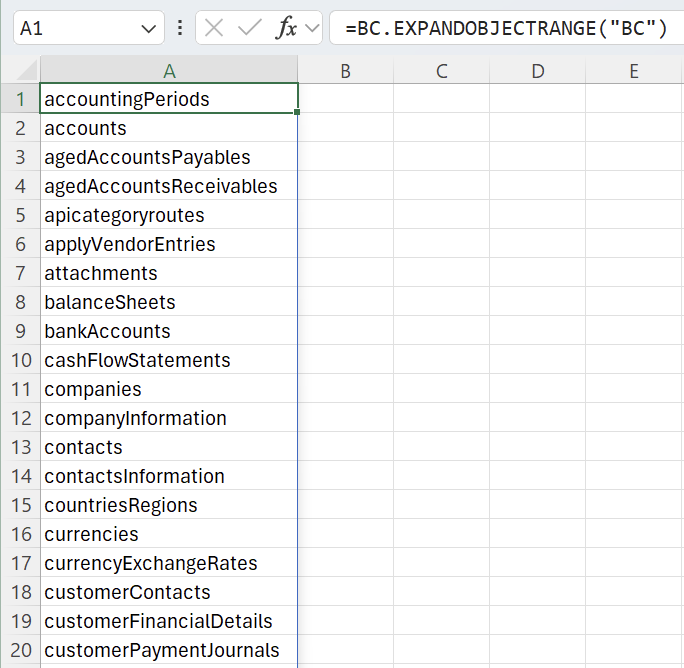Click the three-dot handle beside Name Box
This screenshot has height=668, width=684.
click(x=180, y=28)
